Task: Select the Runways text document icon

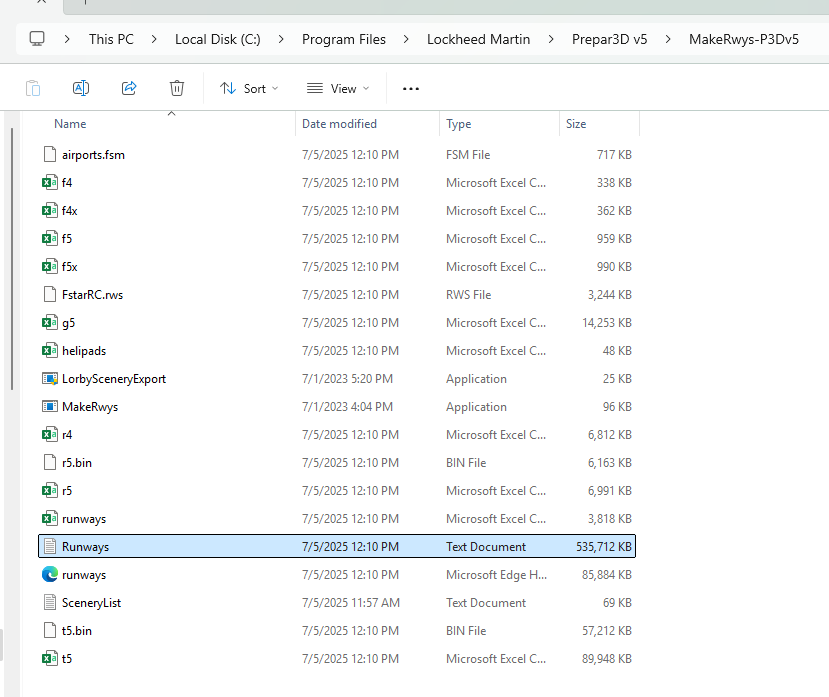Action: [x=50, y=546]
